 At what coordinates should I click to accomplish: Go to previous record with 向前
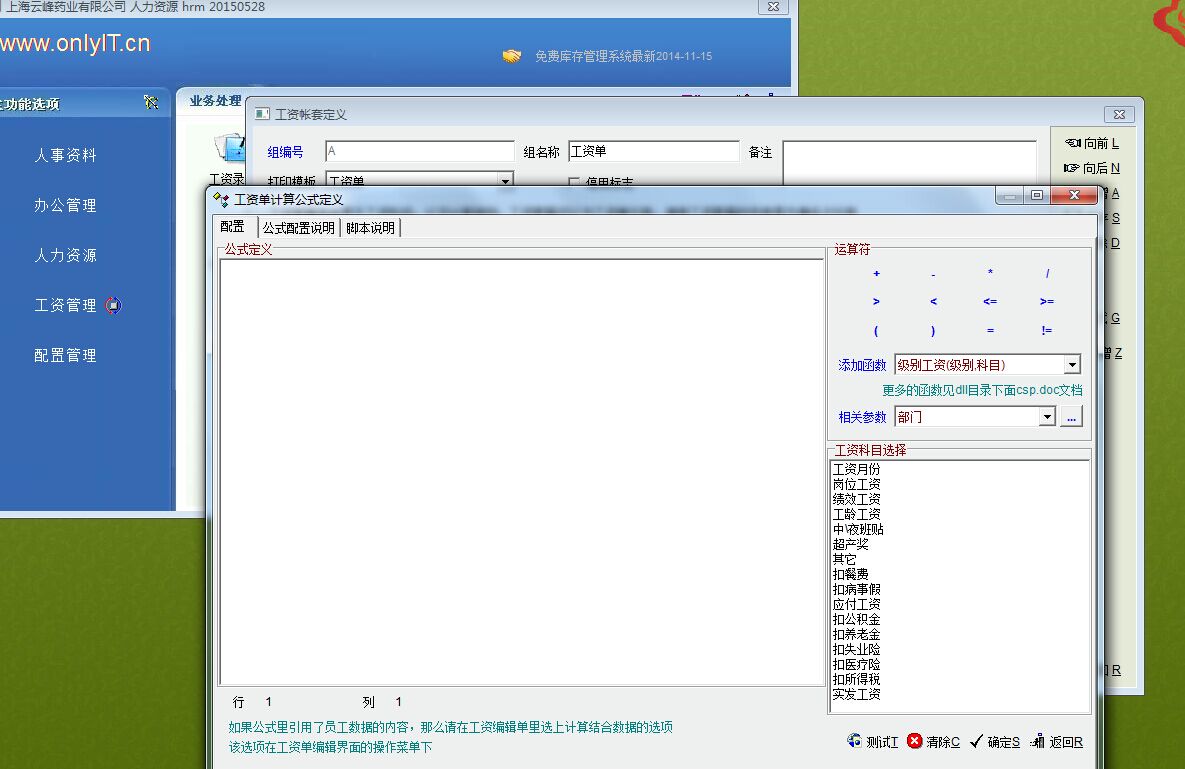(1092, 143)
